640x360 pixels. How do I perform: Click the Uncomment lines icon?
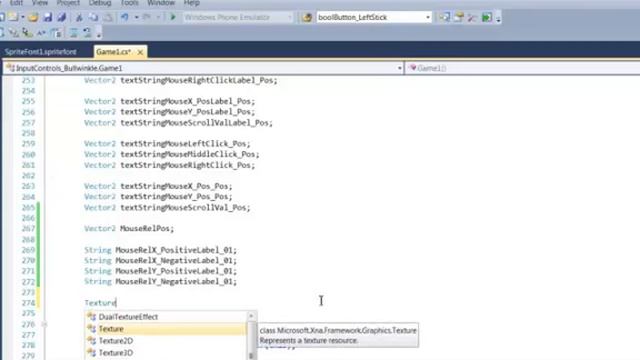(87, 33)
